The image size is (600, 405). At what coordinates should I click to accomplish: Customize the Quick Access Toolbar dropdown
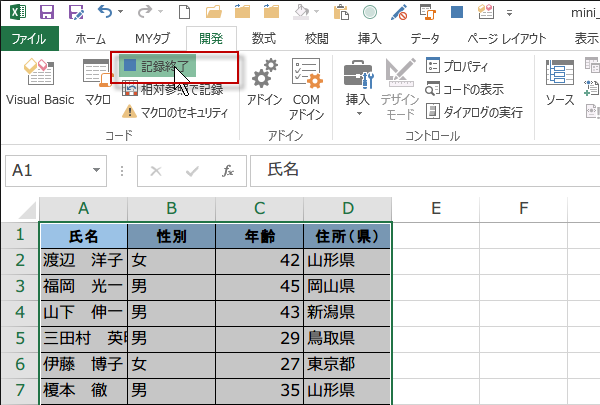coord(509,13)
